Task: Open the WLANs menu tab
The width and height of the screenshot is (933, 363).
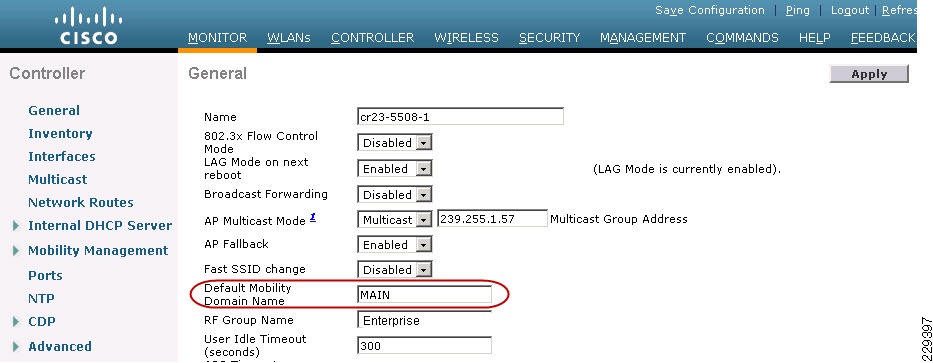Action: coord(289,37)
